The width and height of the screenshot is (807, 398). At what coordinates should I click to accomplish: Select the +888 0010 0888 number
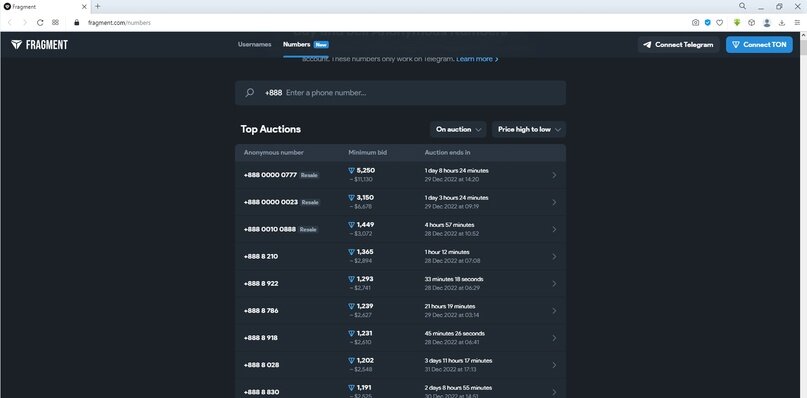point(270,230)
